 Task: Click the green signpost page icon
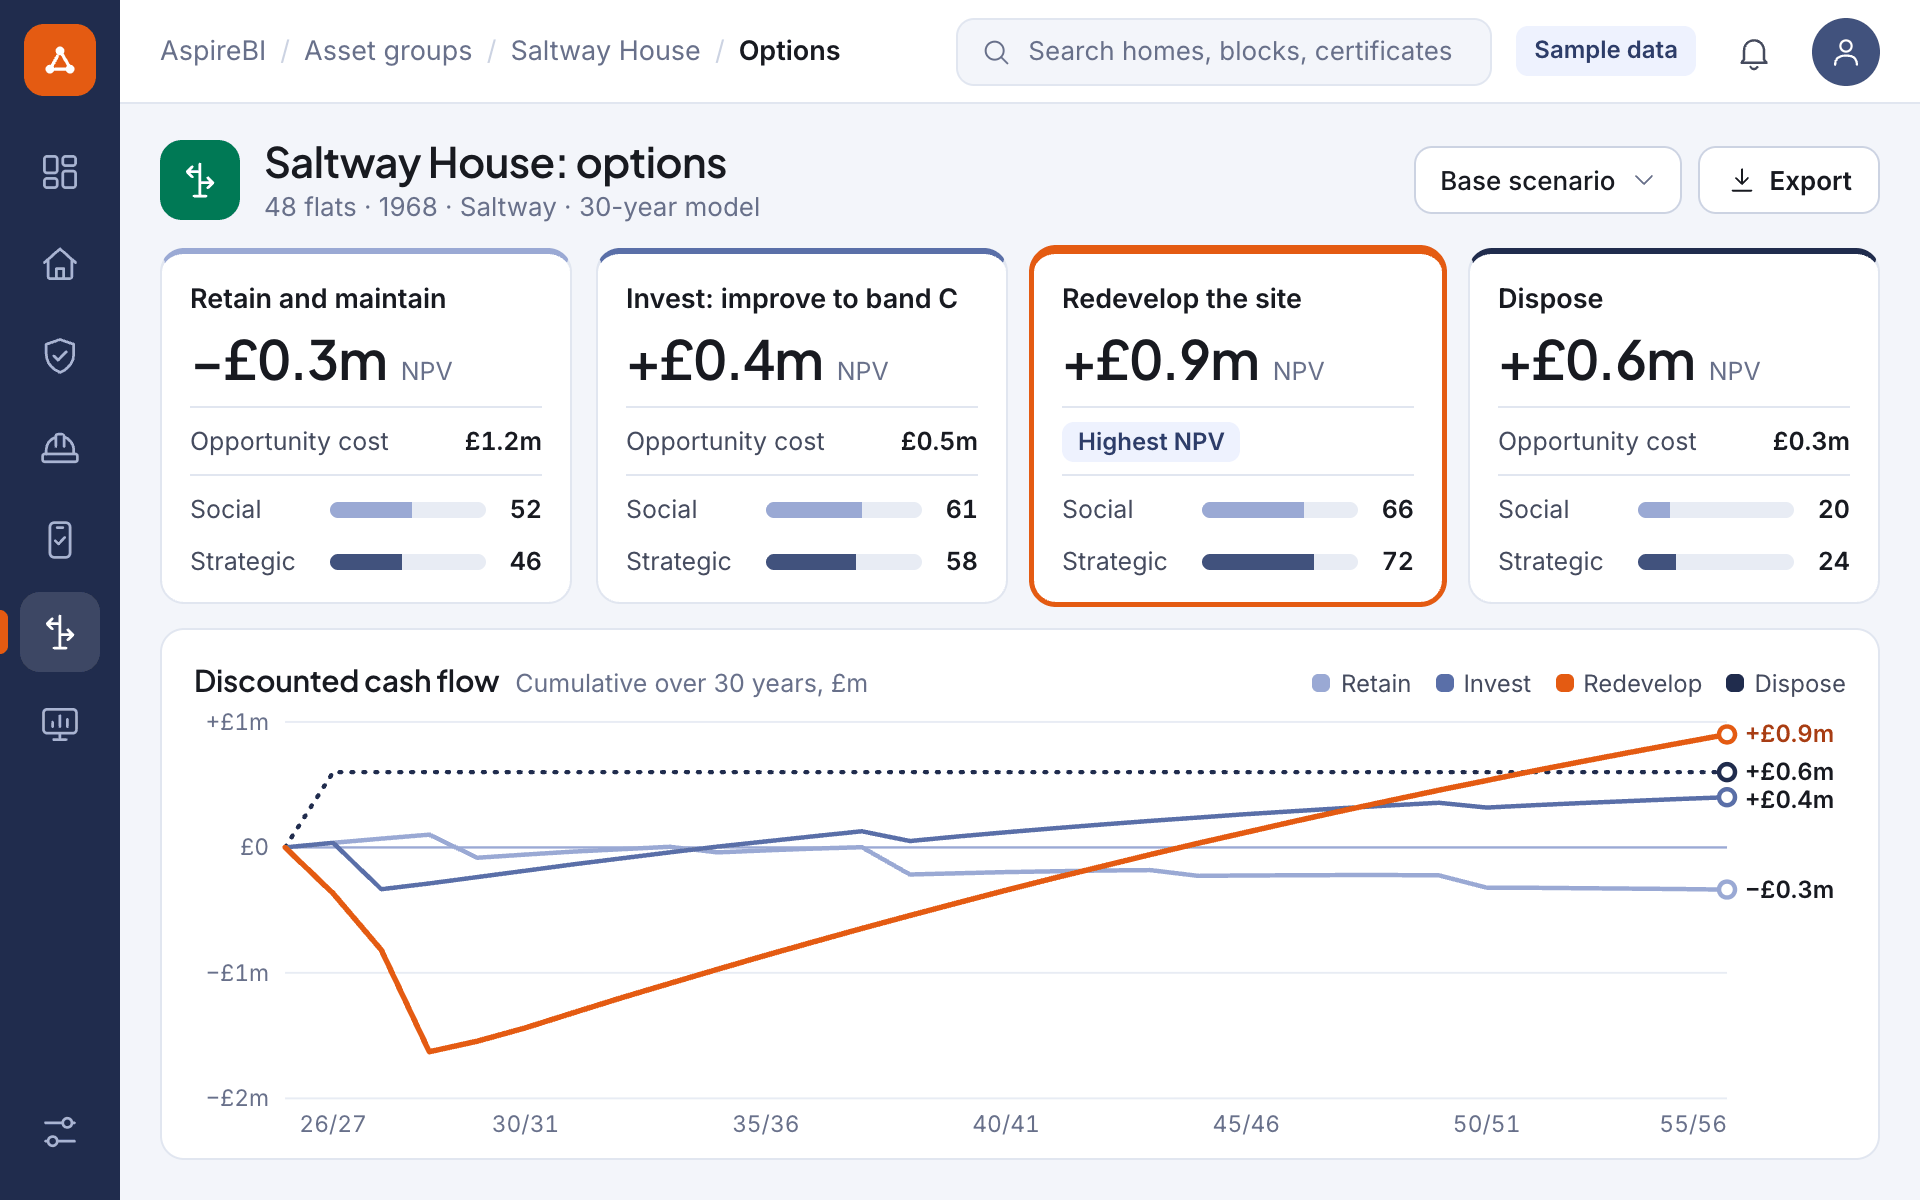(x=200, y=180)
